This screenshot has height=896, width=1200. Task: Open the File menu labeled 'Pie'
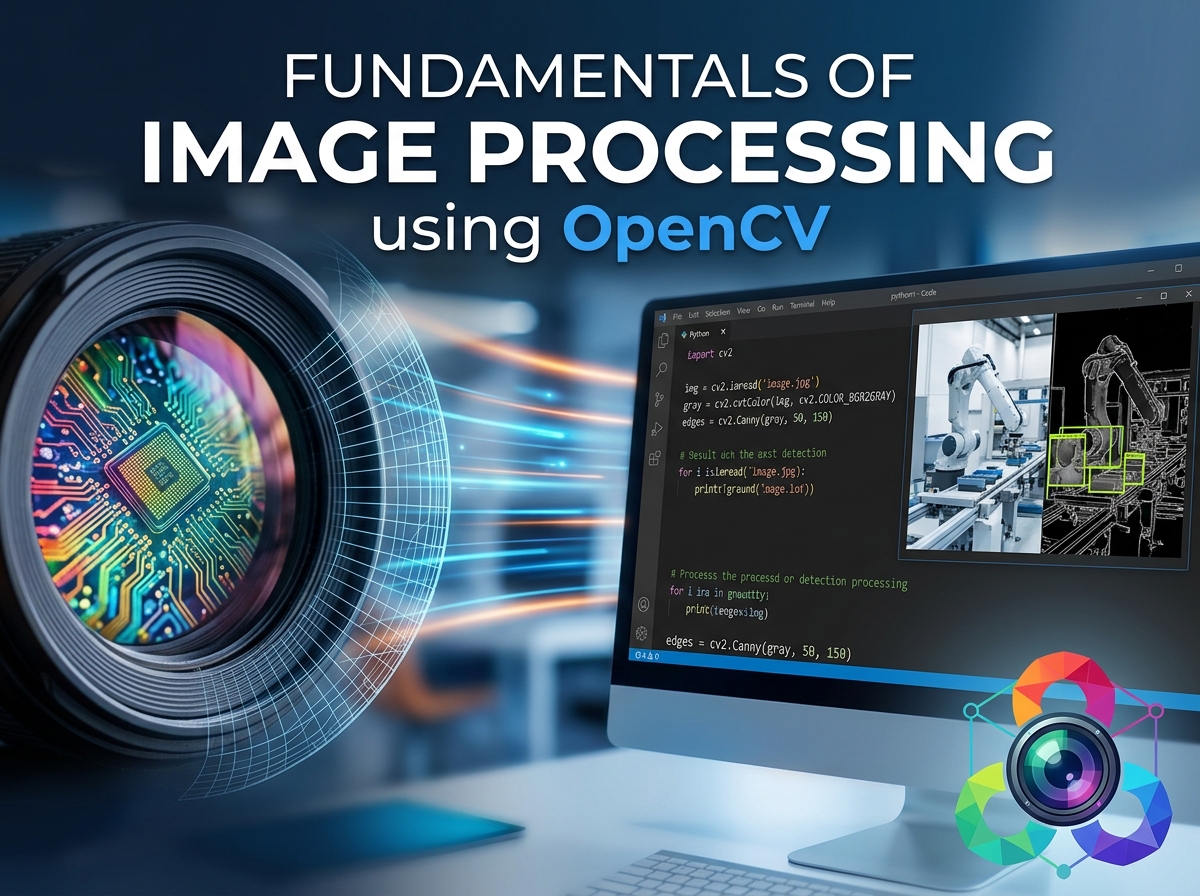tap(677, 316)
